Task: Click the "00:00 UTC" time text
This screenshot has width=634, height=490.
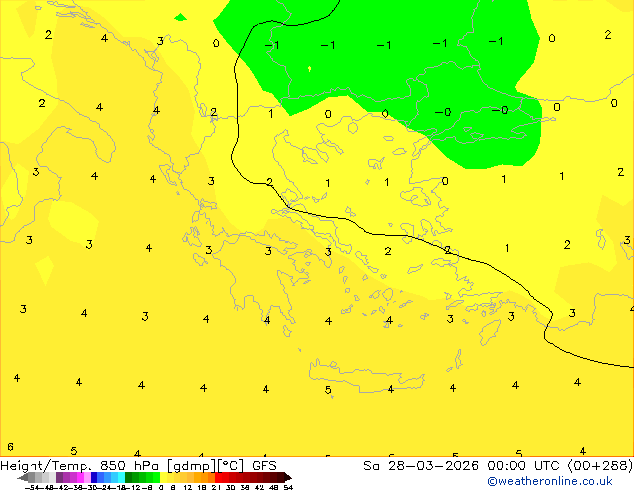Action: [x=524, y=466]
